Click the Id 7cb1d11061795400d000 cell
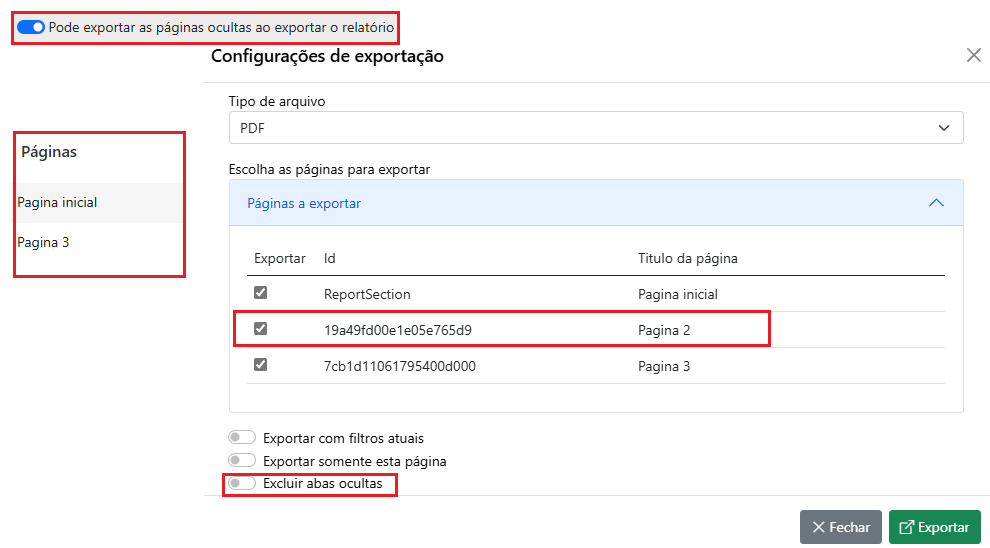 pos(399,366)
